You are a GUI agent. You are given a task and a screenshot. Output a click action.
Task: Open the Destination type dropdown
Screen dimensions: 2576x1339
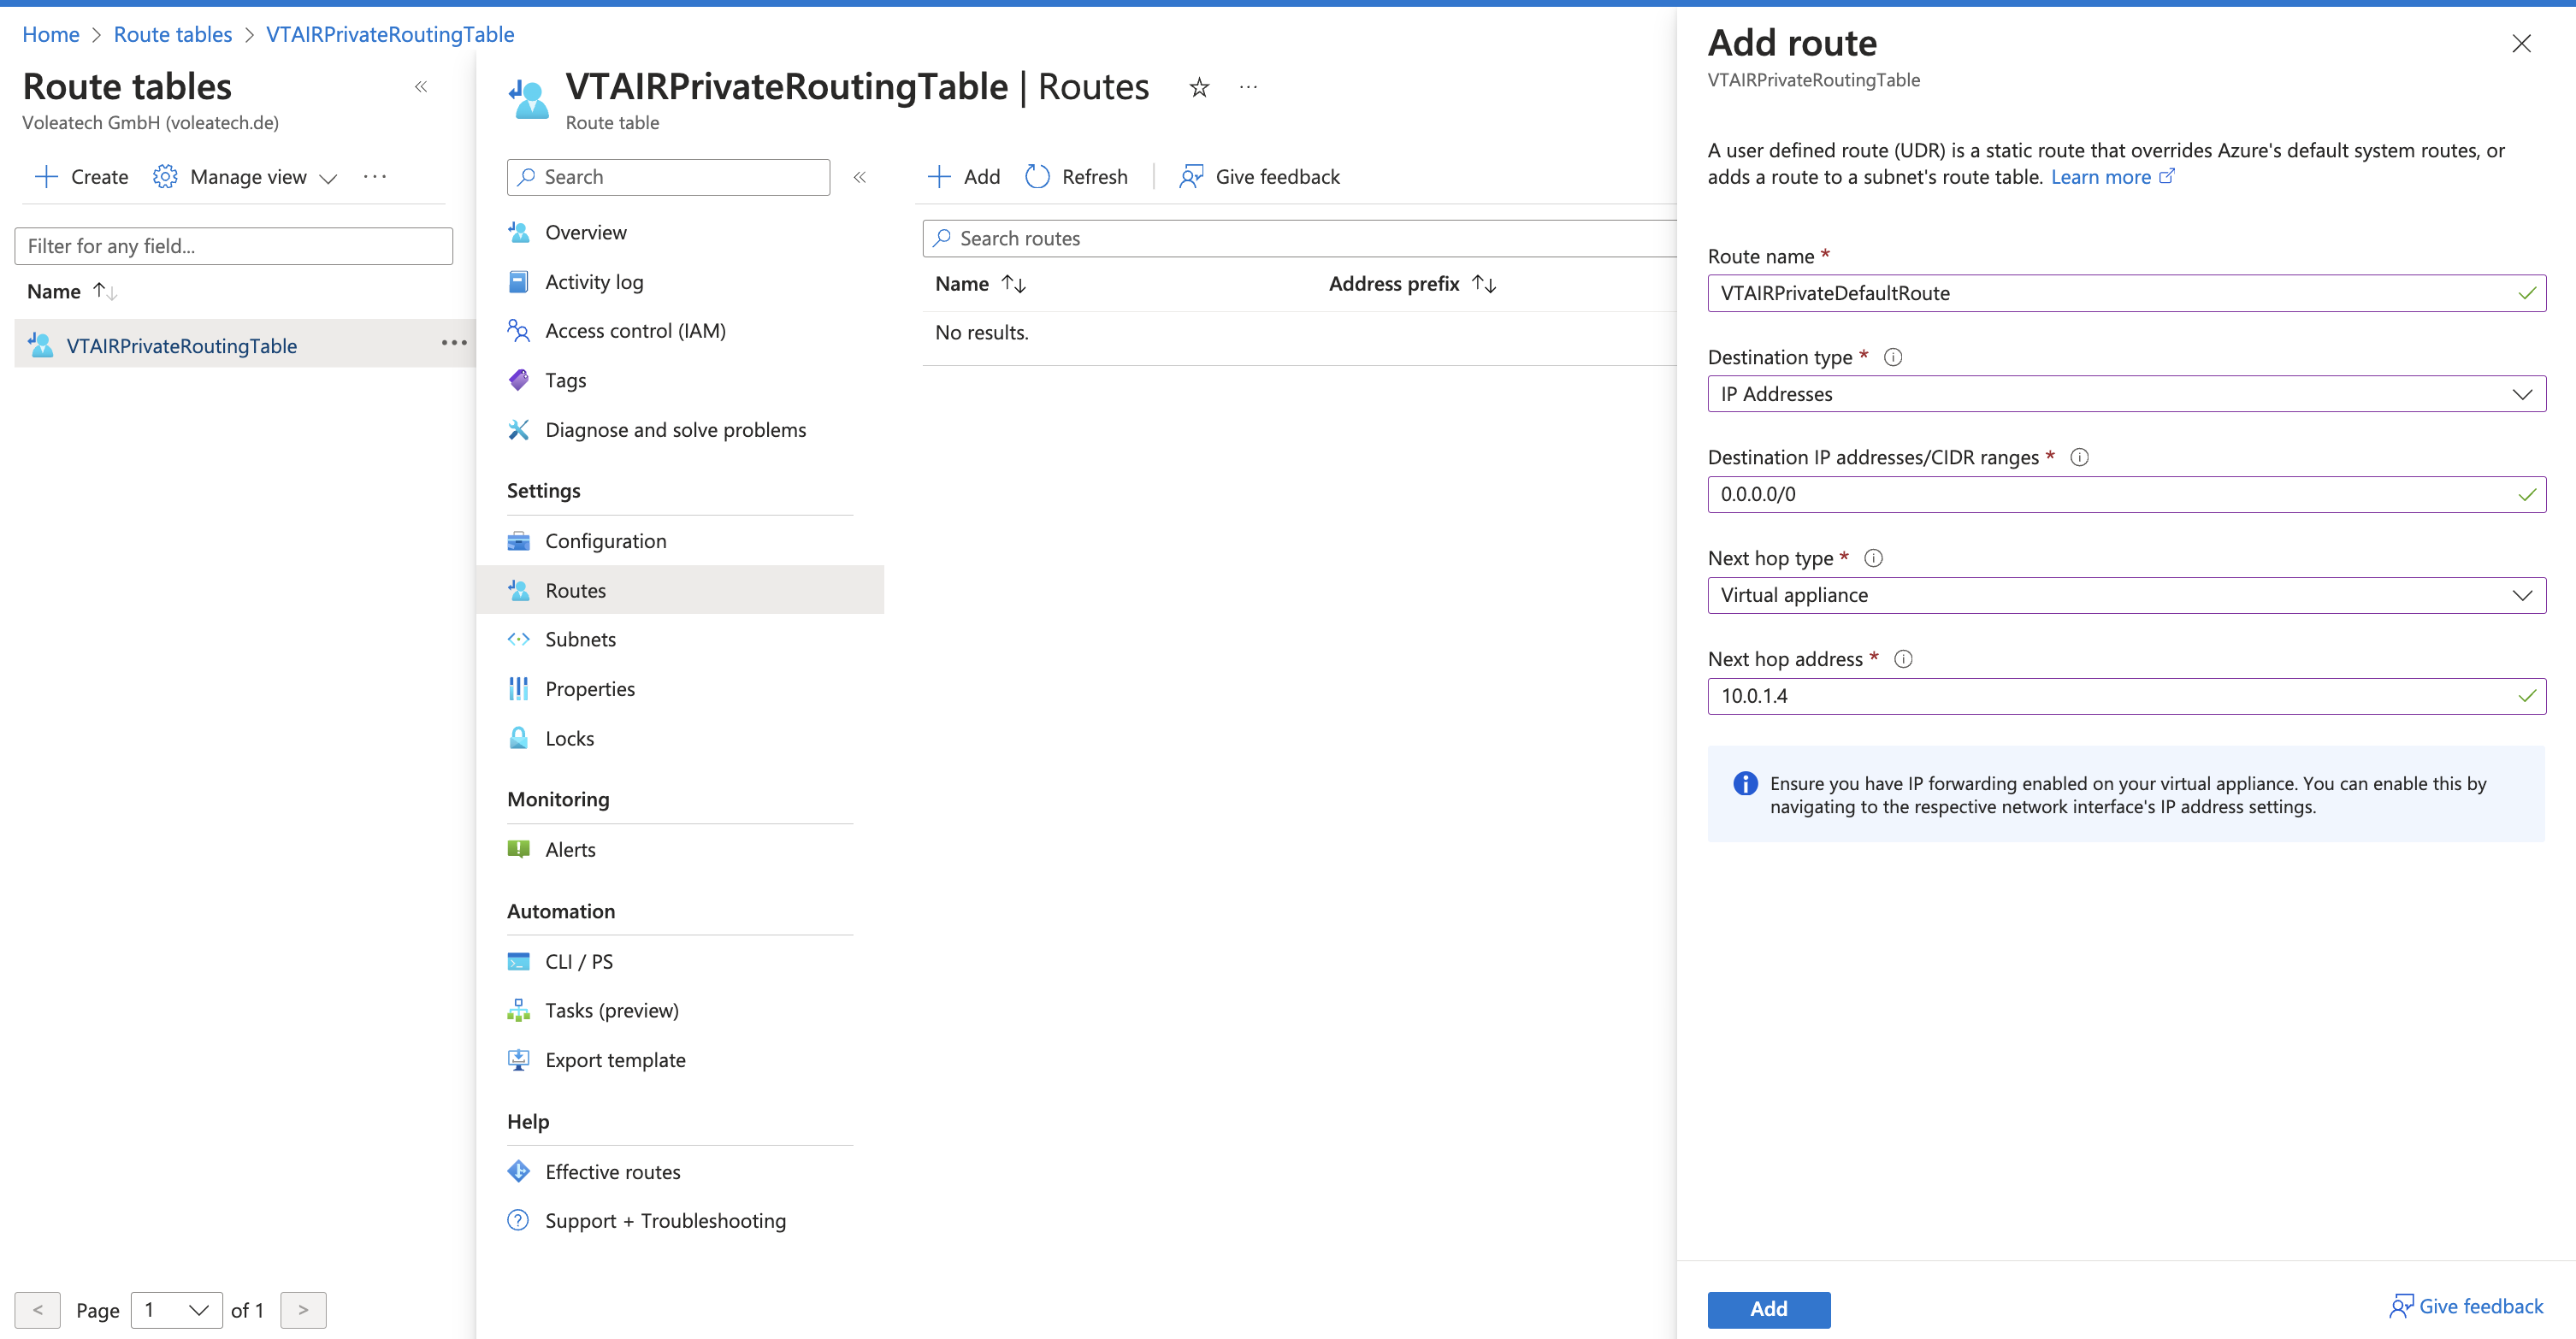click(x=2126, y=394)
